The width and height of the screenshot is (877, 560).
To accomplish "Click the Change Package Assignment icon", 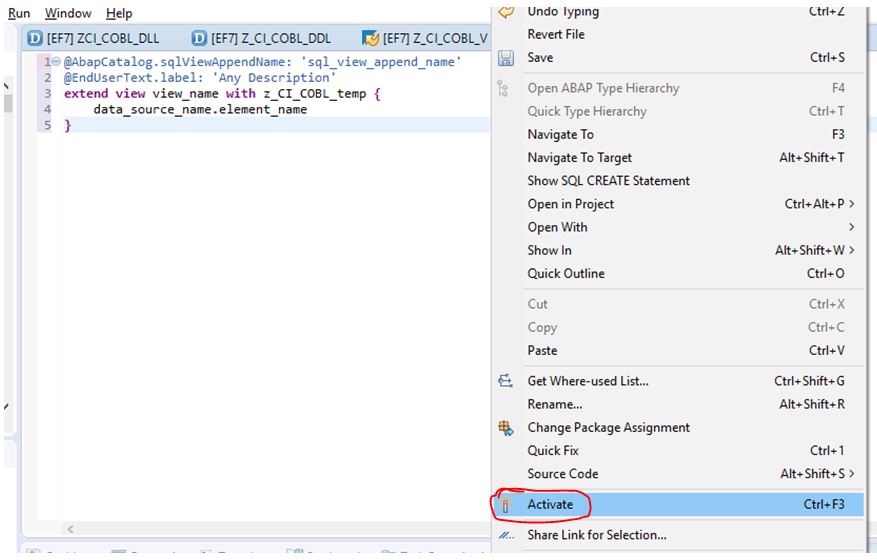I will tap(506, 428).
